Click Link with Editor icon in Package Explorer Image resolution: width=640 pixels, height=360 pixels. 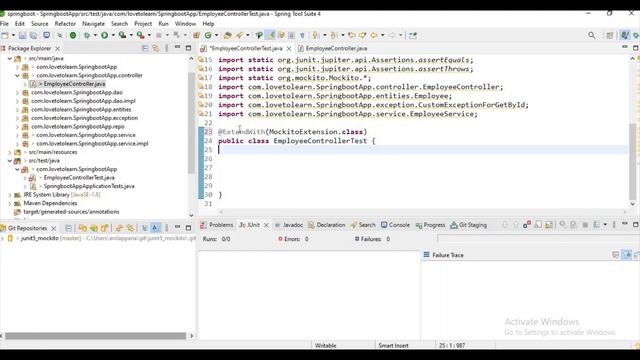point(156,48)
